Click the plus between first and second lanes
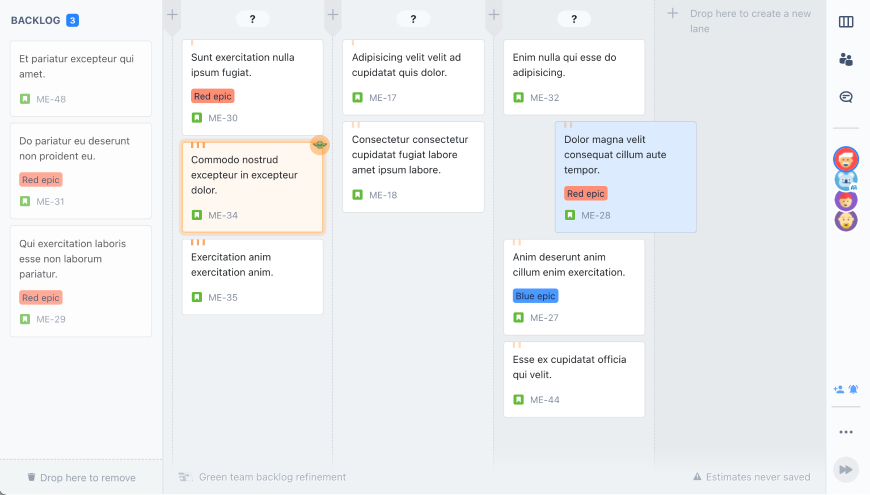 [333, 14]
